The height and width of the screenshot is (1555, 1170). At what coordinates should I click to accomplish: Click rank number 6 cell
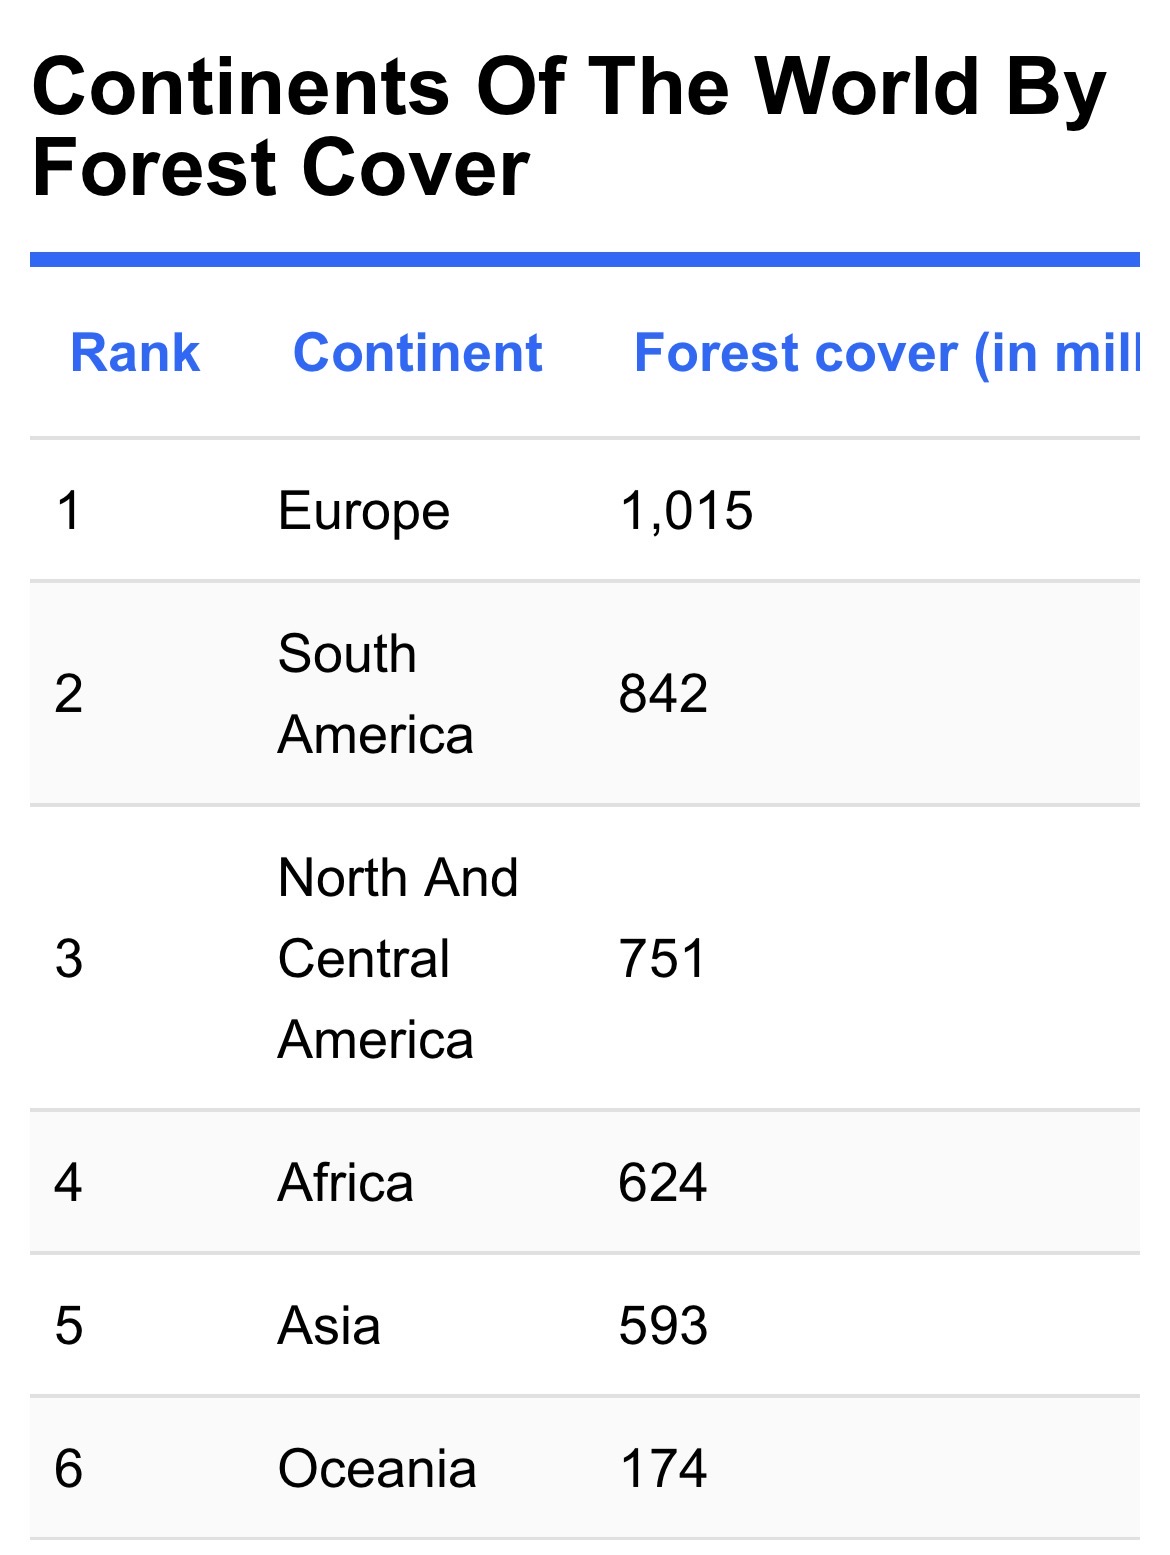68,1469
